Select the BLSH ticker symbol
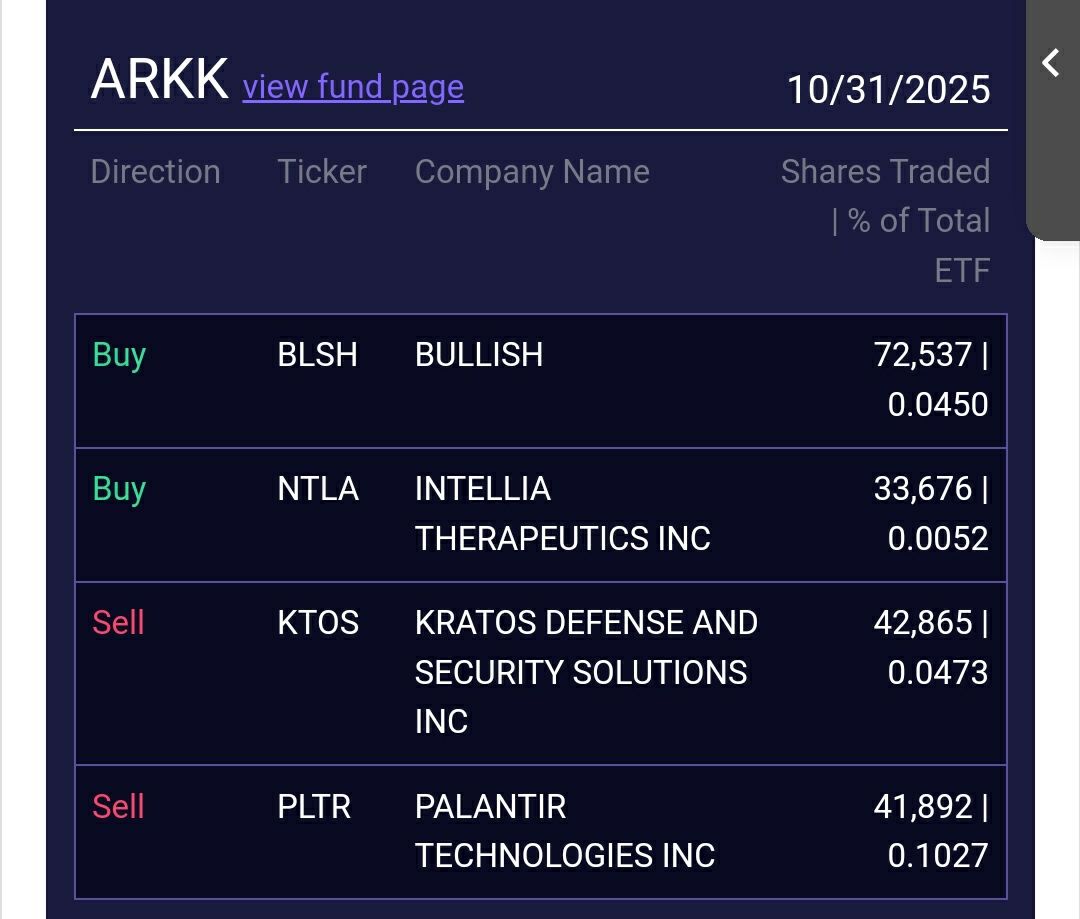The width and height of the screenshot is (1080, 919). pos(317,355)
